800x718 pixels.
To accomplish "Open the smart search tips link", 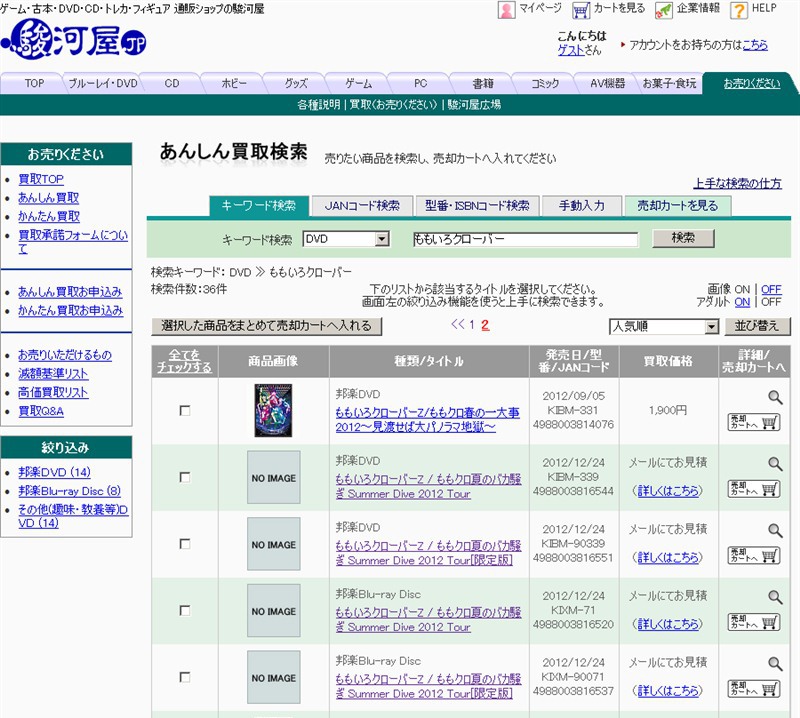I will click(737, 183).
